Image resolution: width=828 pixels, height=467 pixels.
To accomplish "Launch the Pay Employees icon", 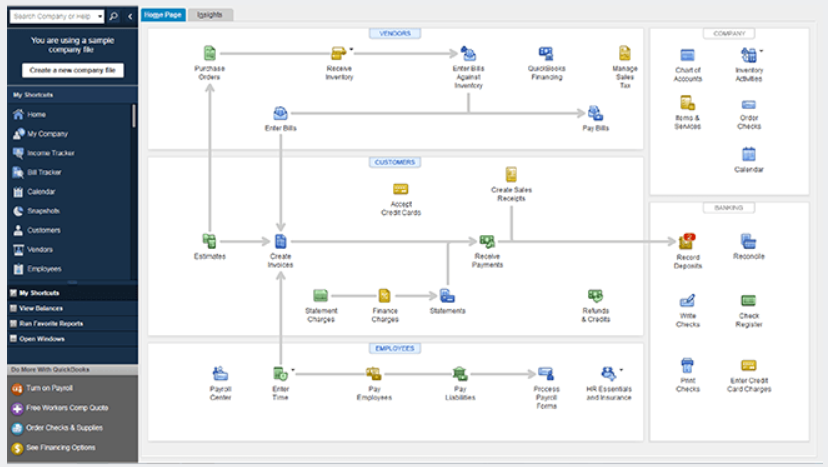I will click(x=373, y=374).
